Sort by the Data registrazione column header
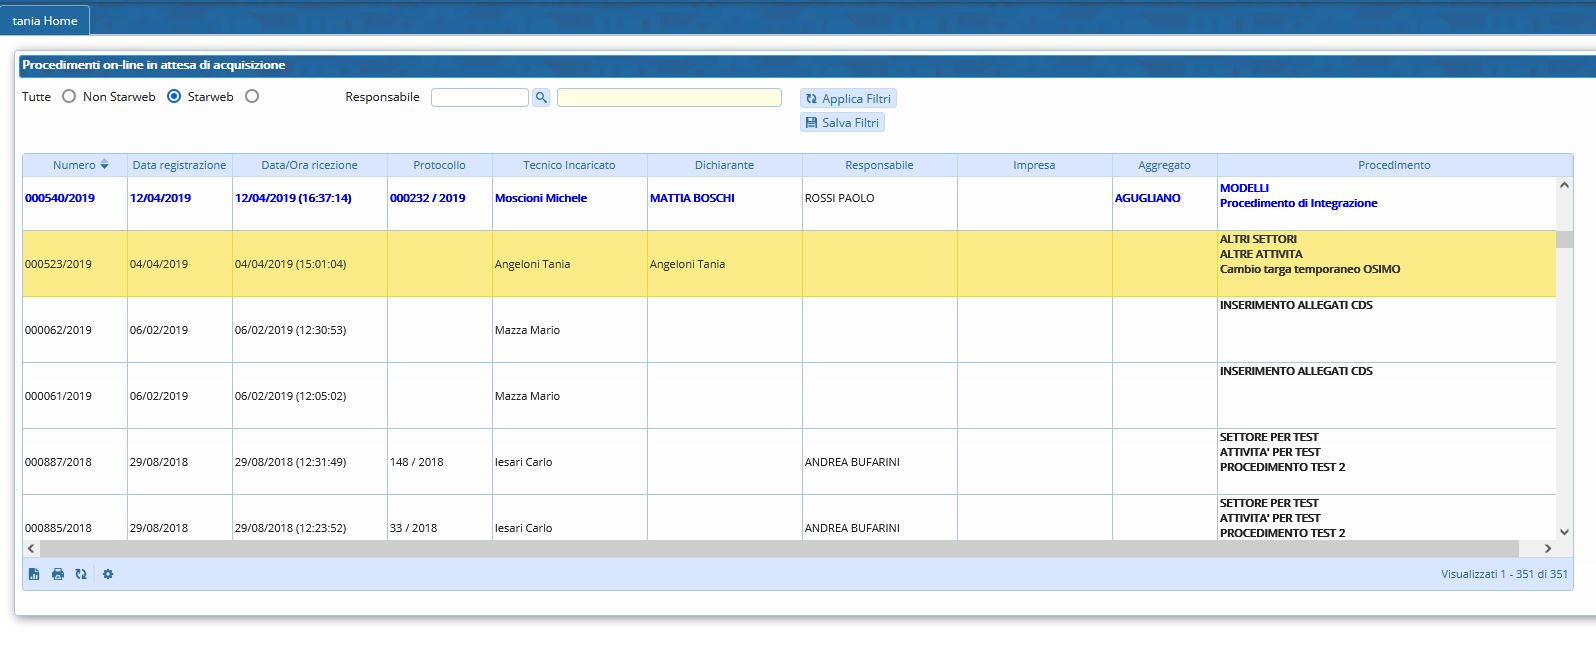 [179, 165]
